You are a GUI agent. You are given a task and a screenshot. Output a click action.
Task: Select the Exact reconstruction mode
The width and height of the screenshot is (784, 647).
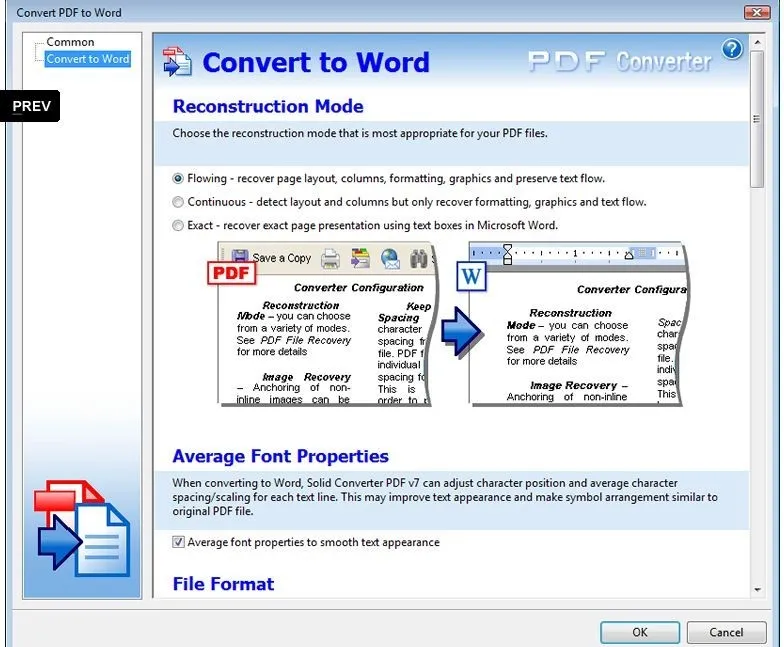click(x=178, y=226)
